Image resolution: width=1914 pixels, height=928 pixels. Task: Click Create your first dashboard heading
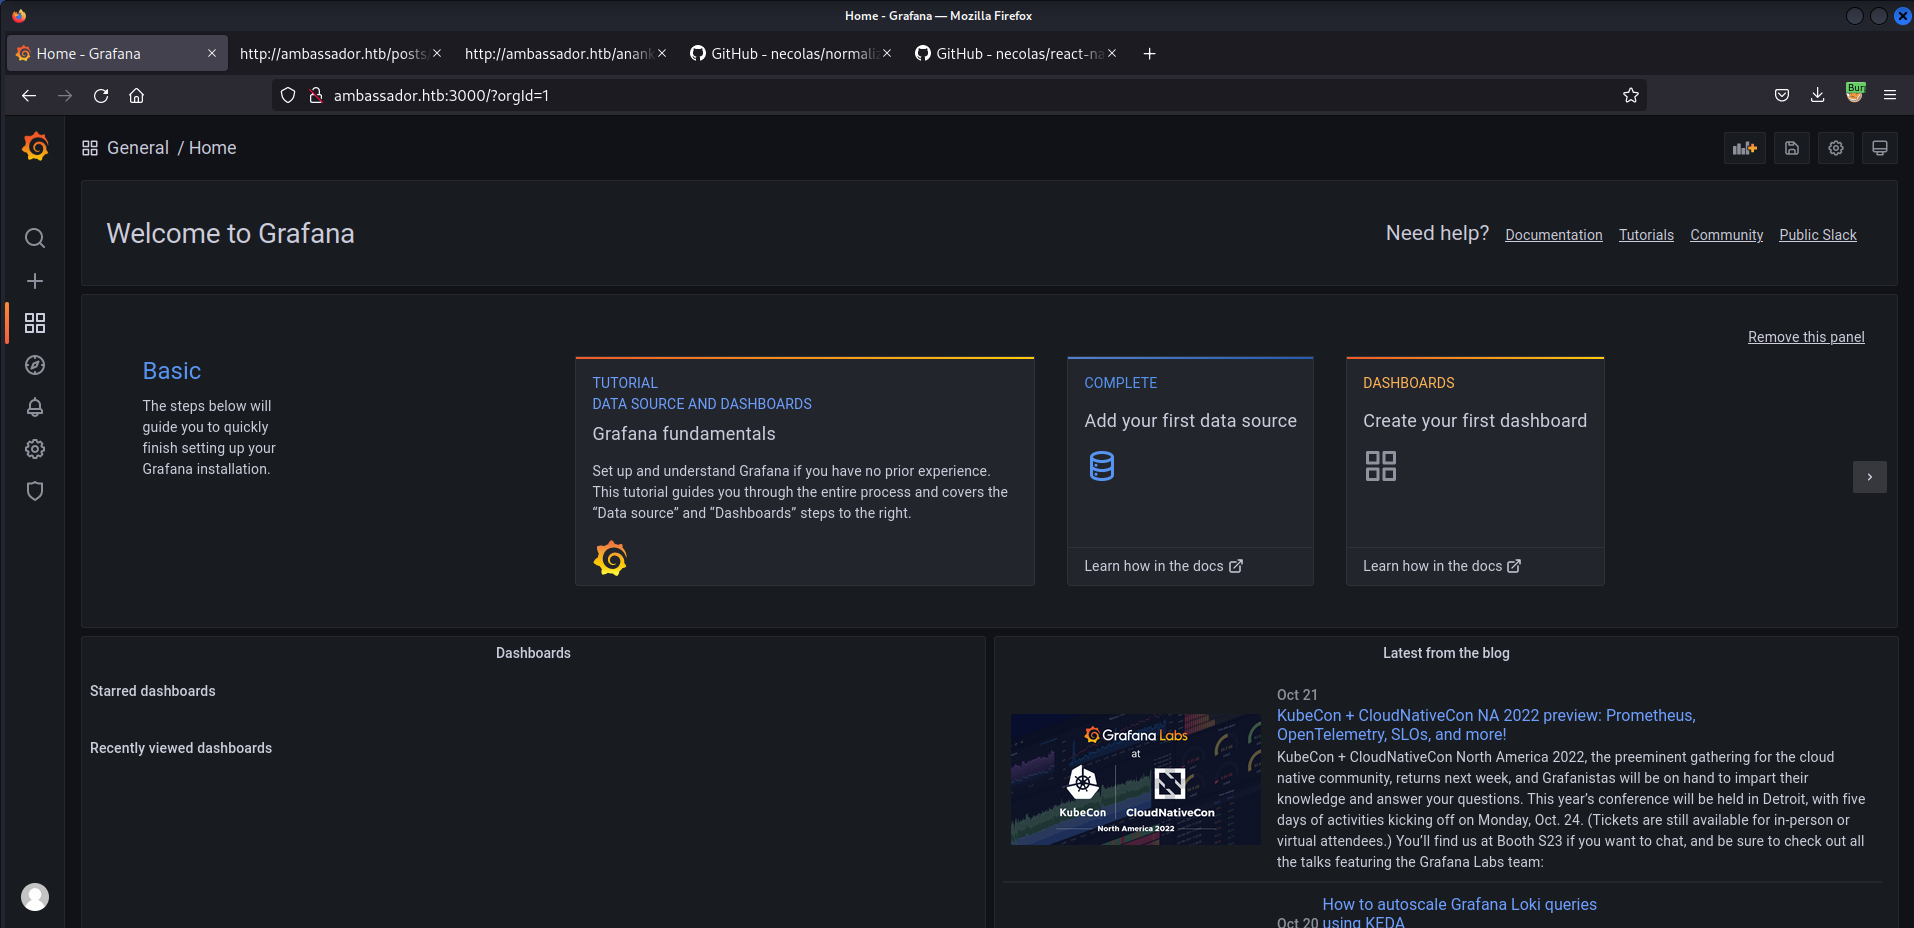(x=1475, y=421)
